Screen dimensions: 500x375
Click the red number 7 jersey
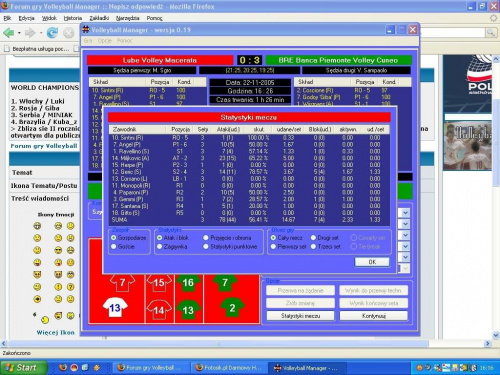click(122, 283)
